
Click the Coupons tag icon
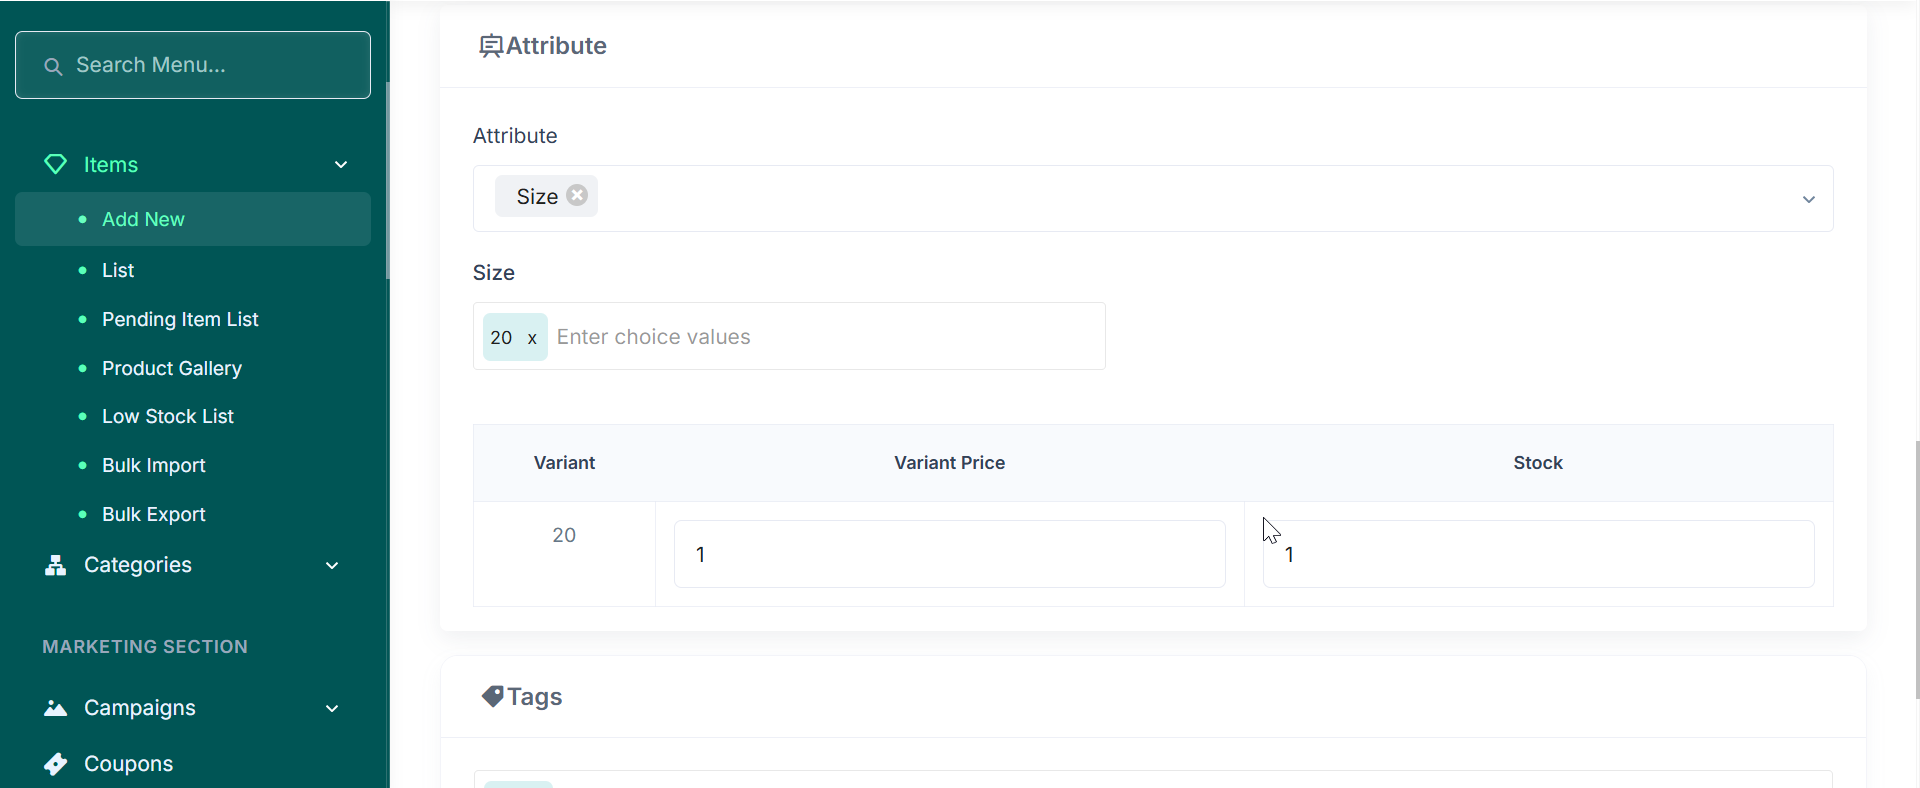(56, 764)
